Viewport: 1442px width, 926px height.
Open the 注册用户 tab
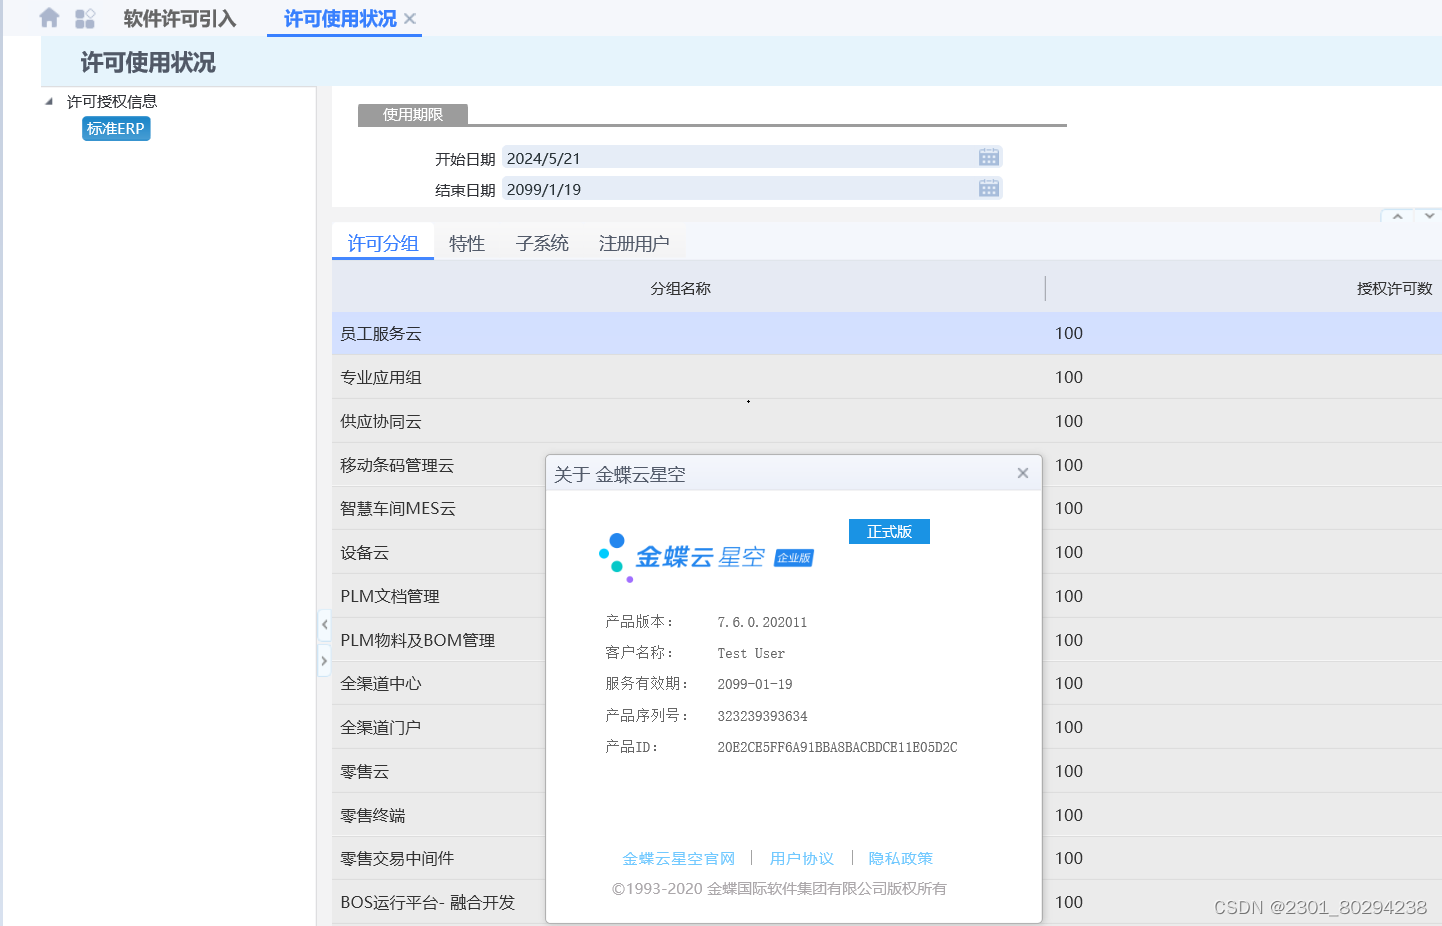pos(634,243)
